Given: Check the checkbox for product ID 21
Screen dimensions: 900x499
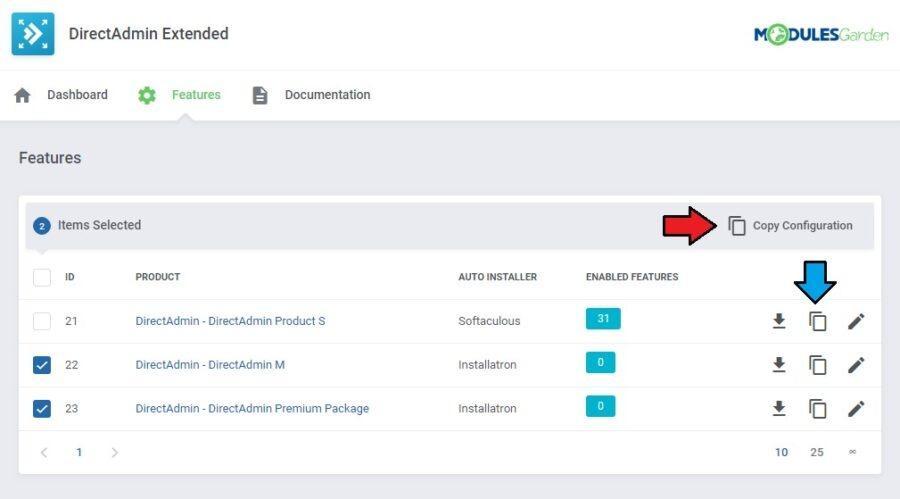Looking at the screenshot, I should 42,321.
